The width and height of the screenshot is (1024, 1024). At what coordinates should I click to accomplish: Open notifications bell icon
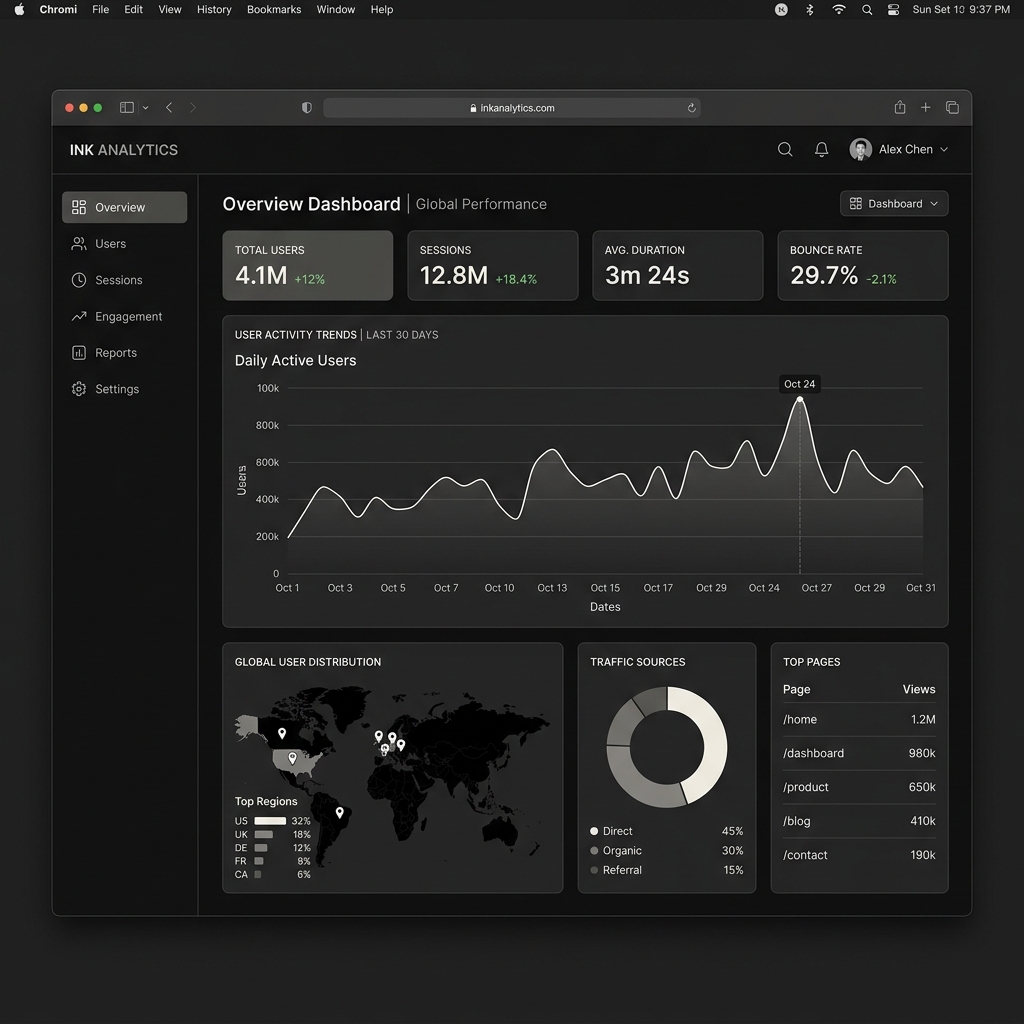tap(821, 149)
